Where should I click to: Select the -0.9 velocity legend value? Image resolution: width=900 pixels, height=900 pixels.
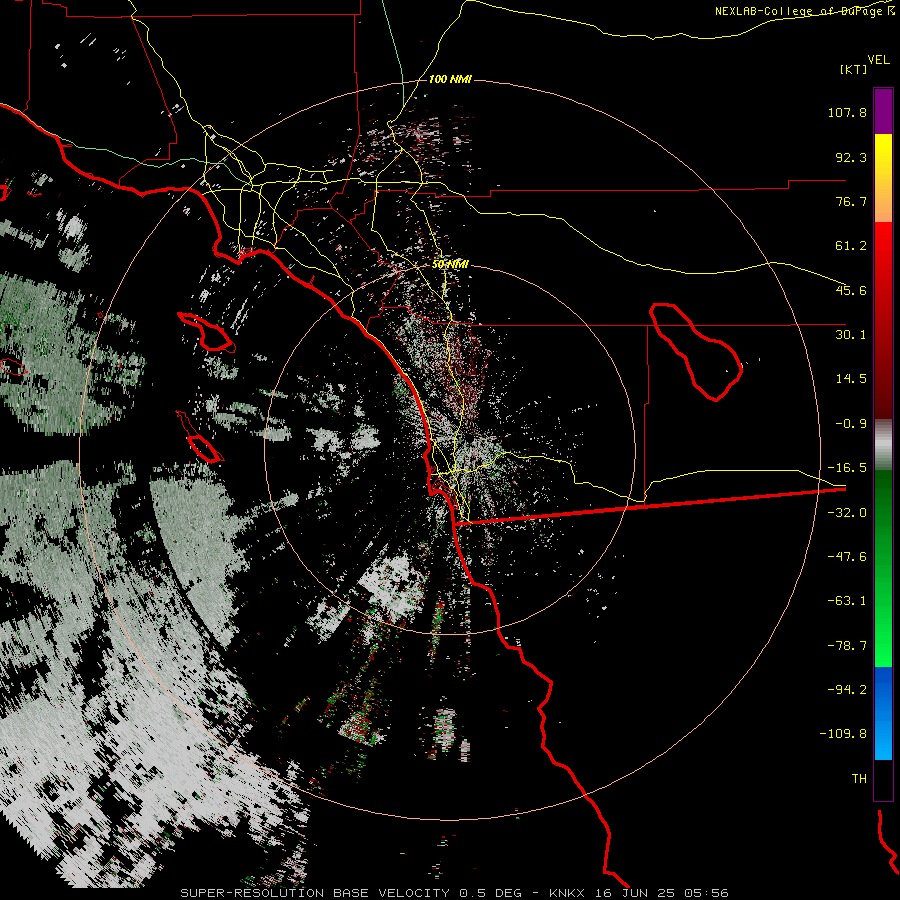point(851,424)
